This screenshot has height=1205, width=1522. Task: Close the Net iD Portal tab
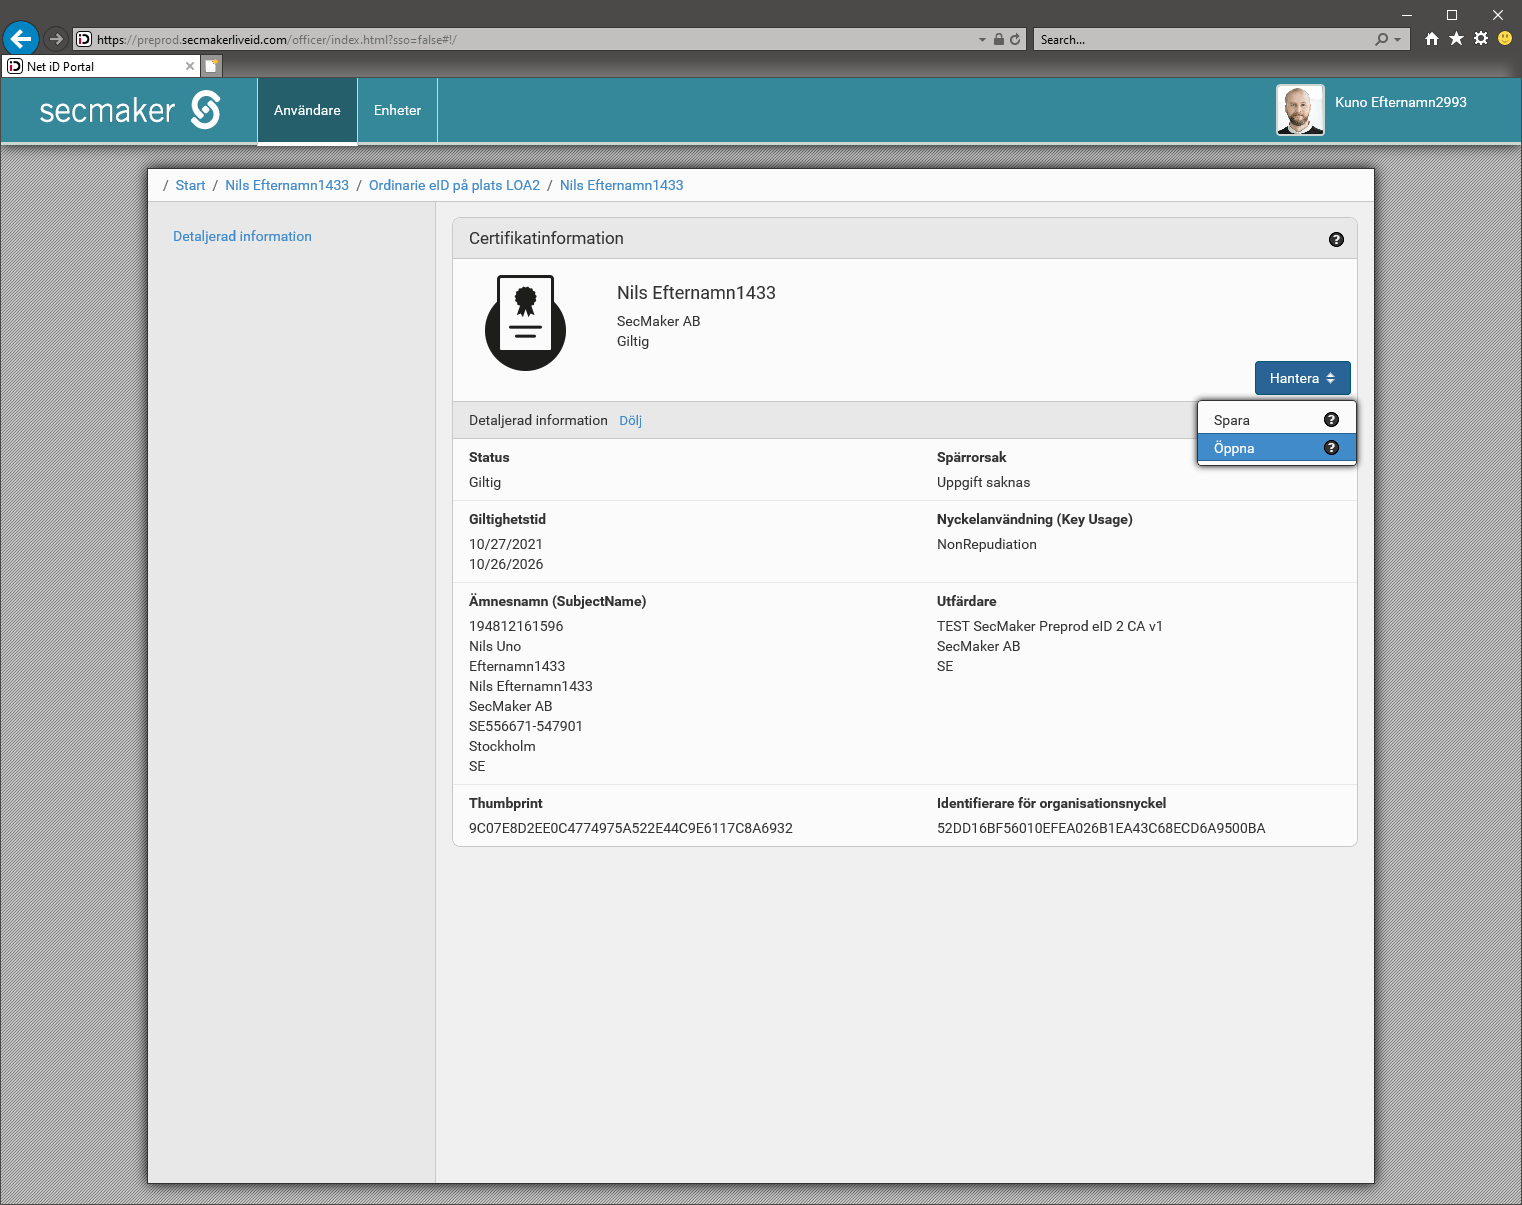(x=190, y=66)
